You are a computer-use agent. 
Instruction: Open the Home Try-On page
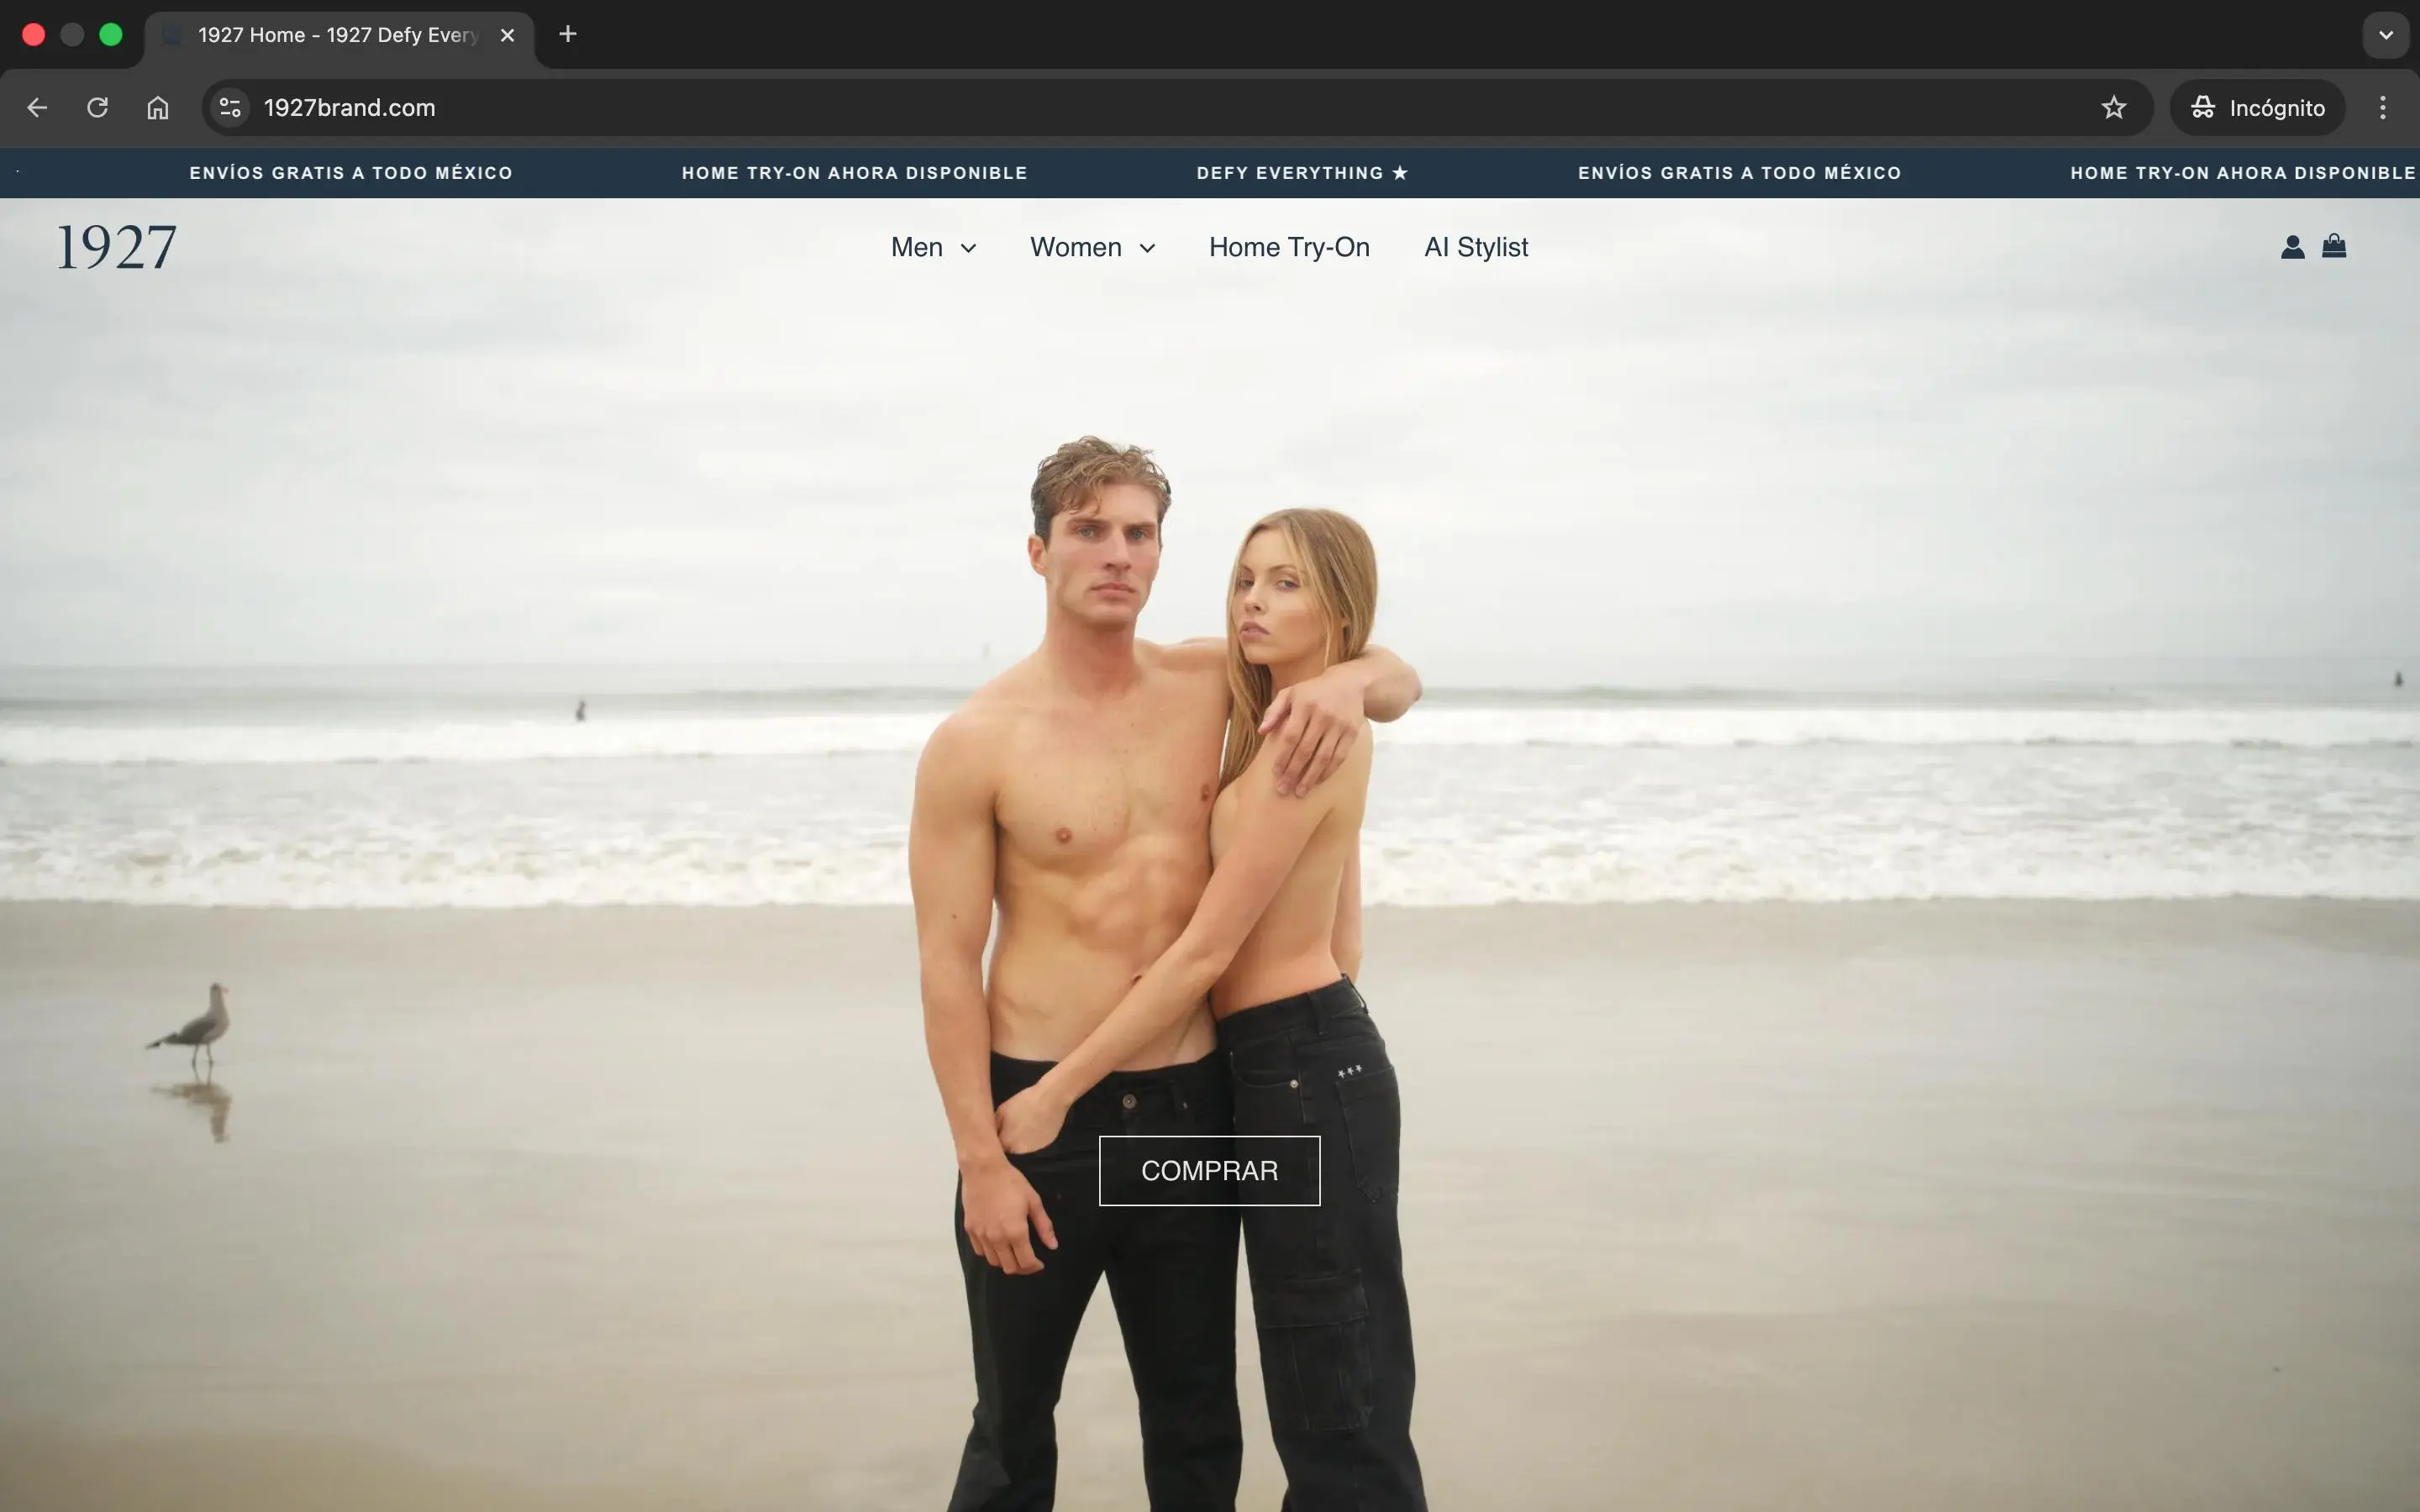pyautogui.click(x=1289, y=247)
